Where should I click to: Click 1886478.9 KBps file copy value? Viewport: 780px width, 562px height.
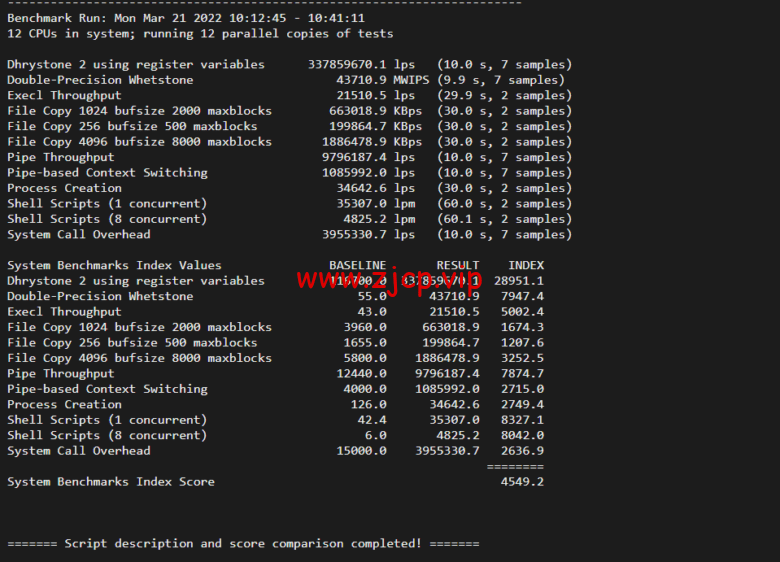pos(372,142)
